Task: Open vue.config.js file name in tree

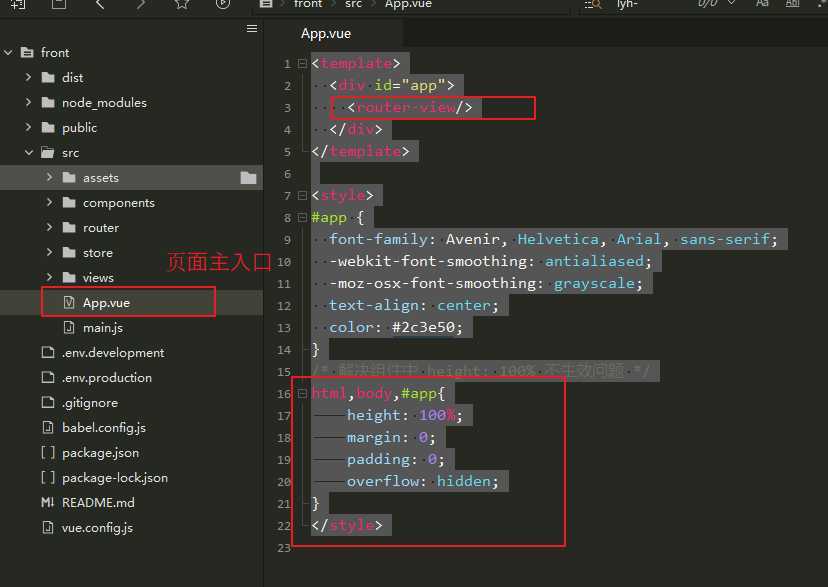Action: 97,528
